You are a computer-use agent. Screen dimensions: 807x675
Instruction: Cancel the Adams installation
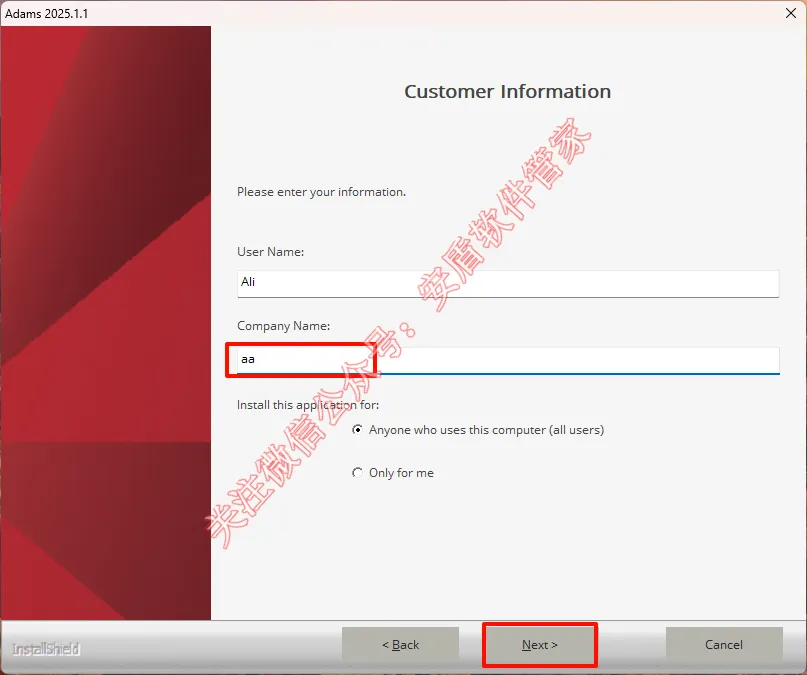click(x=724, y=645)
